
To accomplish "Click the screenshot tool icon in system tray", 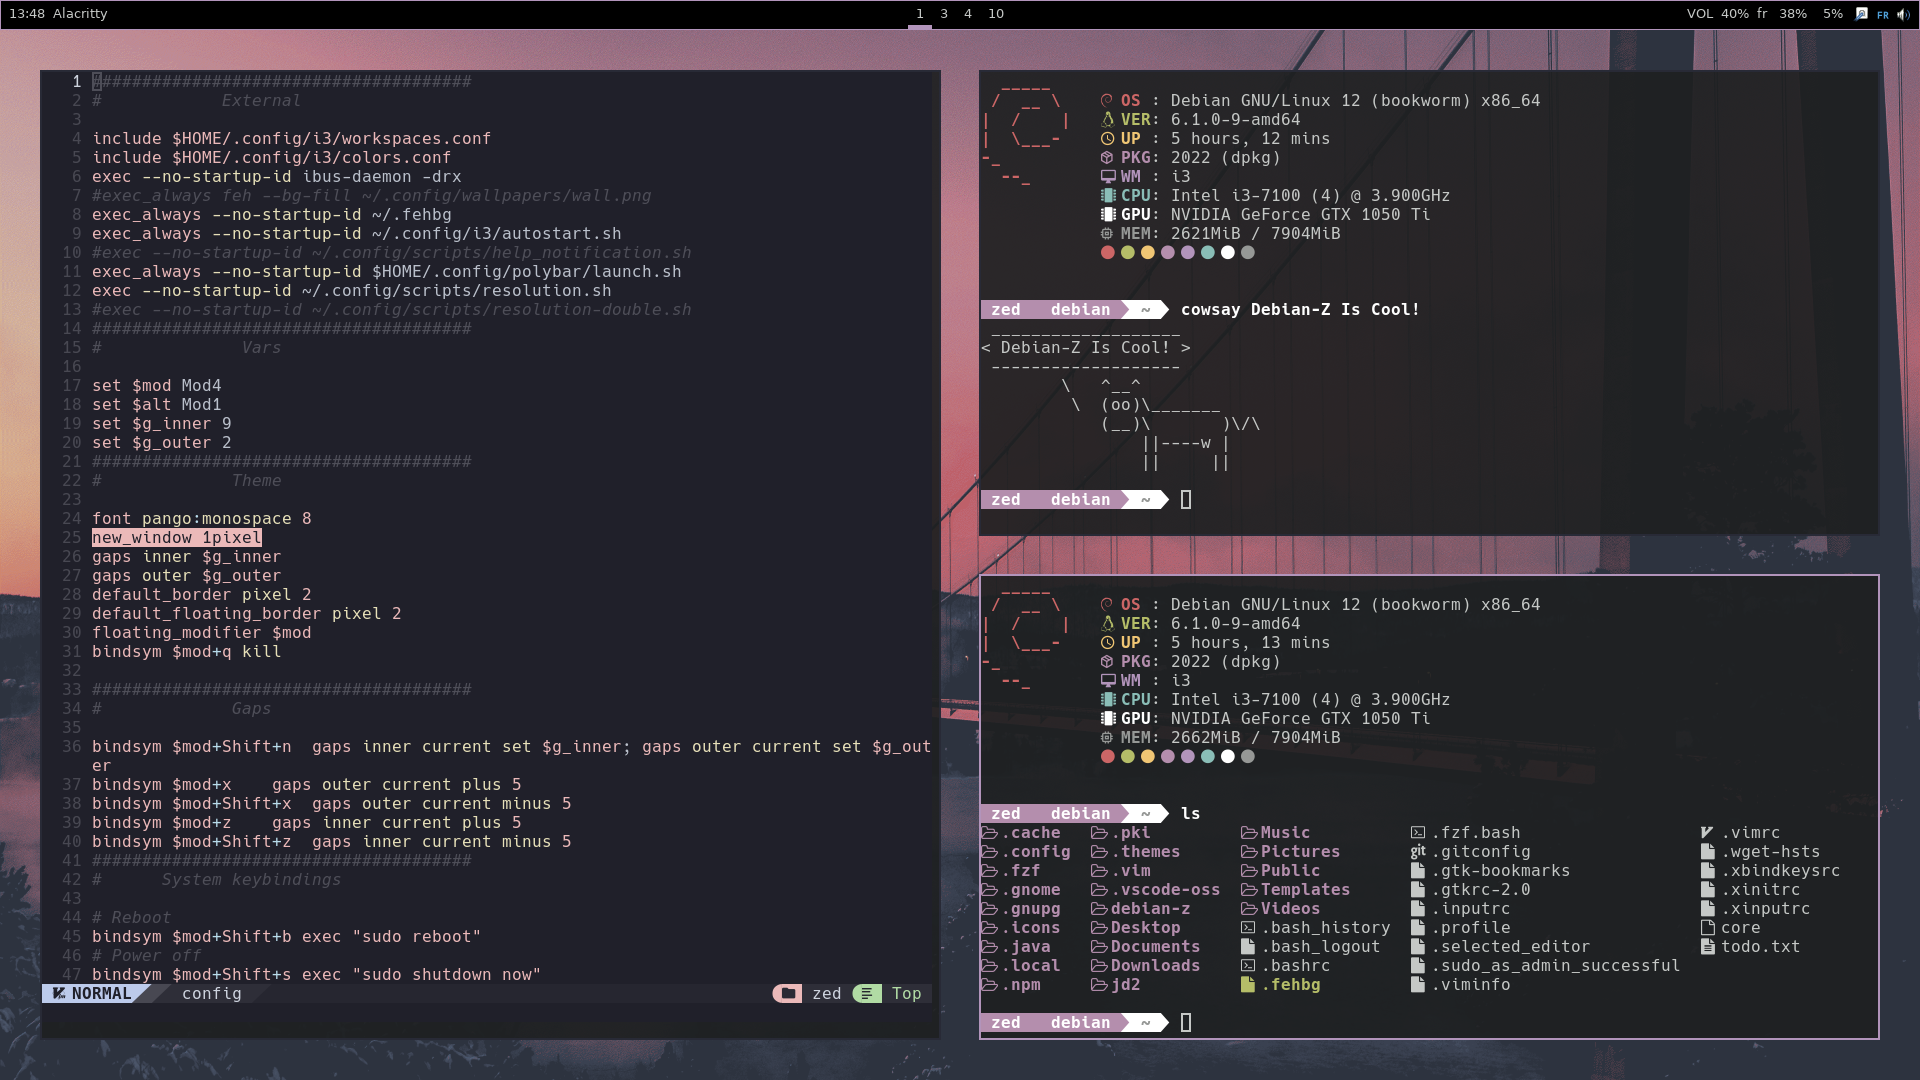I will tap(1860, 13).
